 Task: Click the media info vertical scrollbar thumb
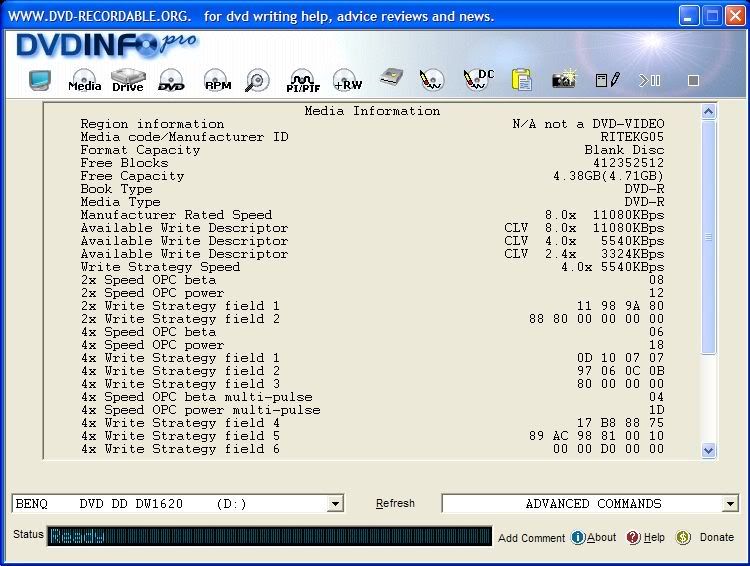point(708,237)
